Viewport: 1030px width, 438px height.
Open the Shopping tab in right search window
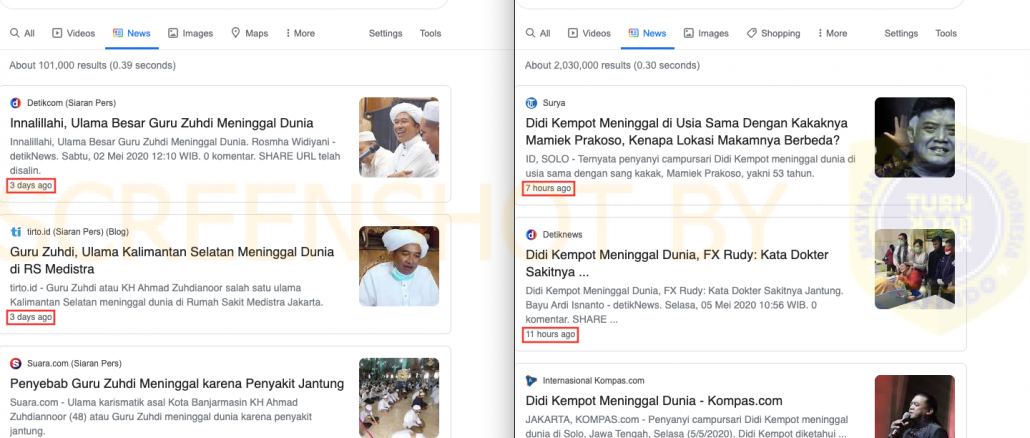[773, 33]
